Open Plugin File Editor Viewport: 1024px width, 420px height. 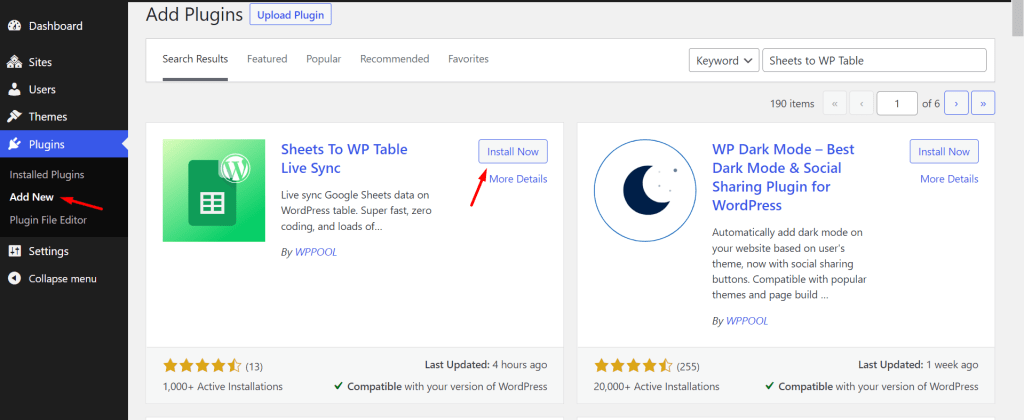(48, 220)
